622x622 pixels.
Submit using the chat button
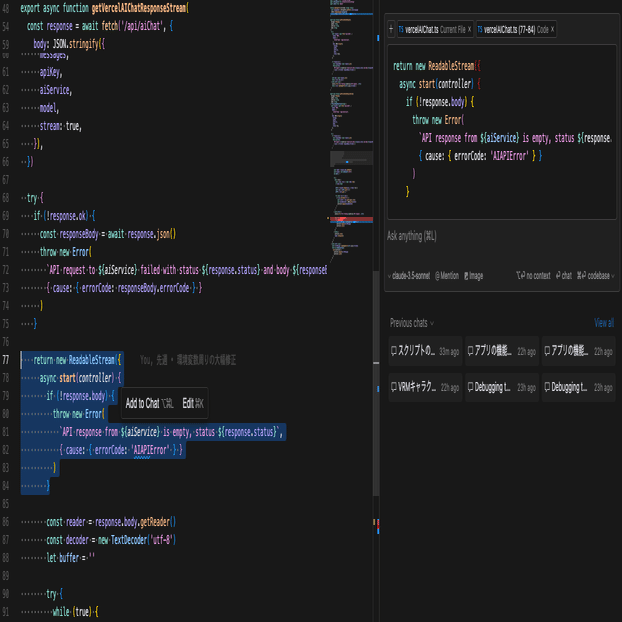pos(564,275)
